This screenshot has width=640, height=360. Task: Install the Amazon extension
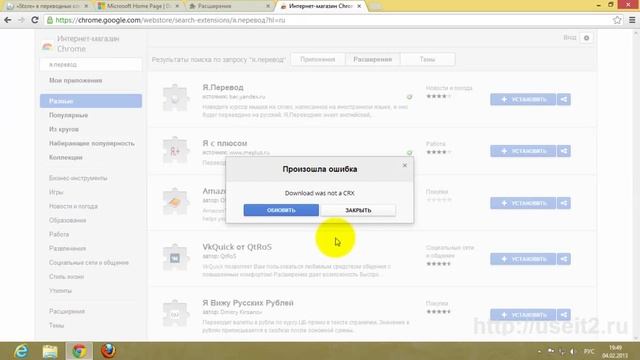[x=523, y=203]
